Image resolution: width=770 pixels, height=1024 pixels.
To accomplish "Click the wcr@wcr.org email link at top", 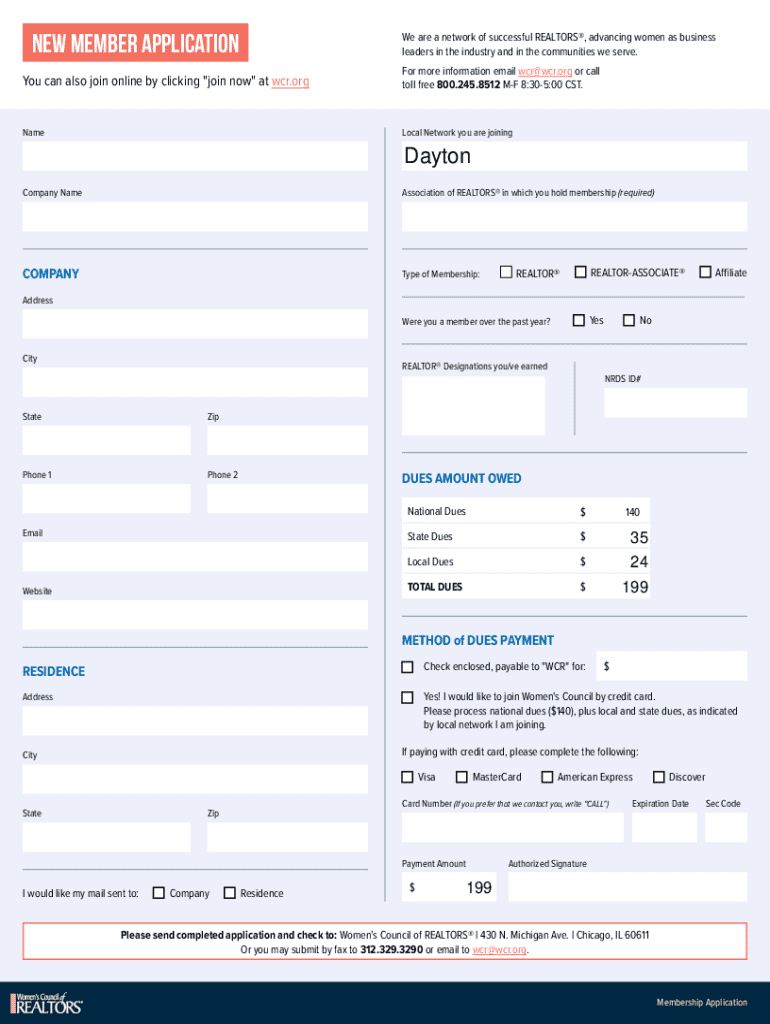I will pyautogui.click(x=545, y=72).
